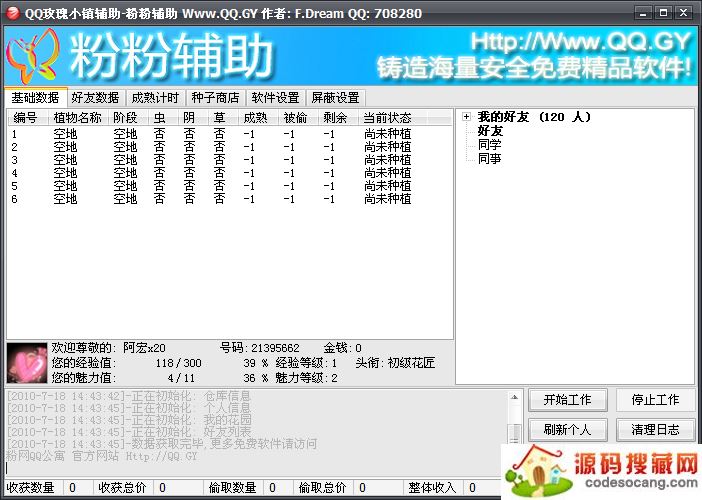The image size is (702, 500).
Task: Click the 剩余 column header
Action: 338,118
